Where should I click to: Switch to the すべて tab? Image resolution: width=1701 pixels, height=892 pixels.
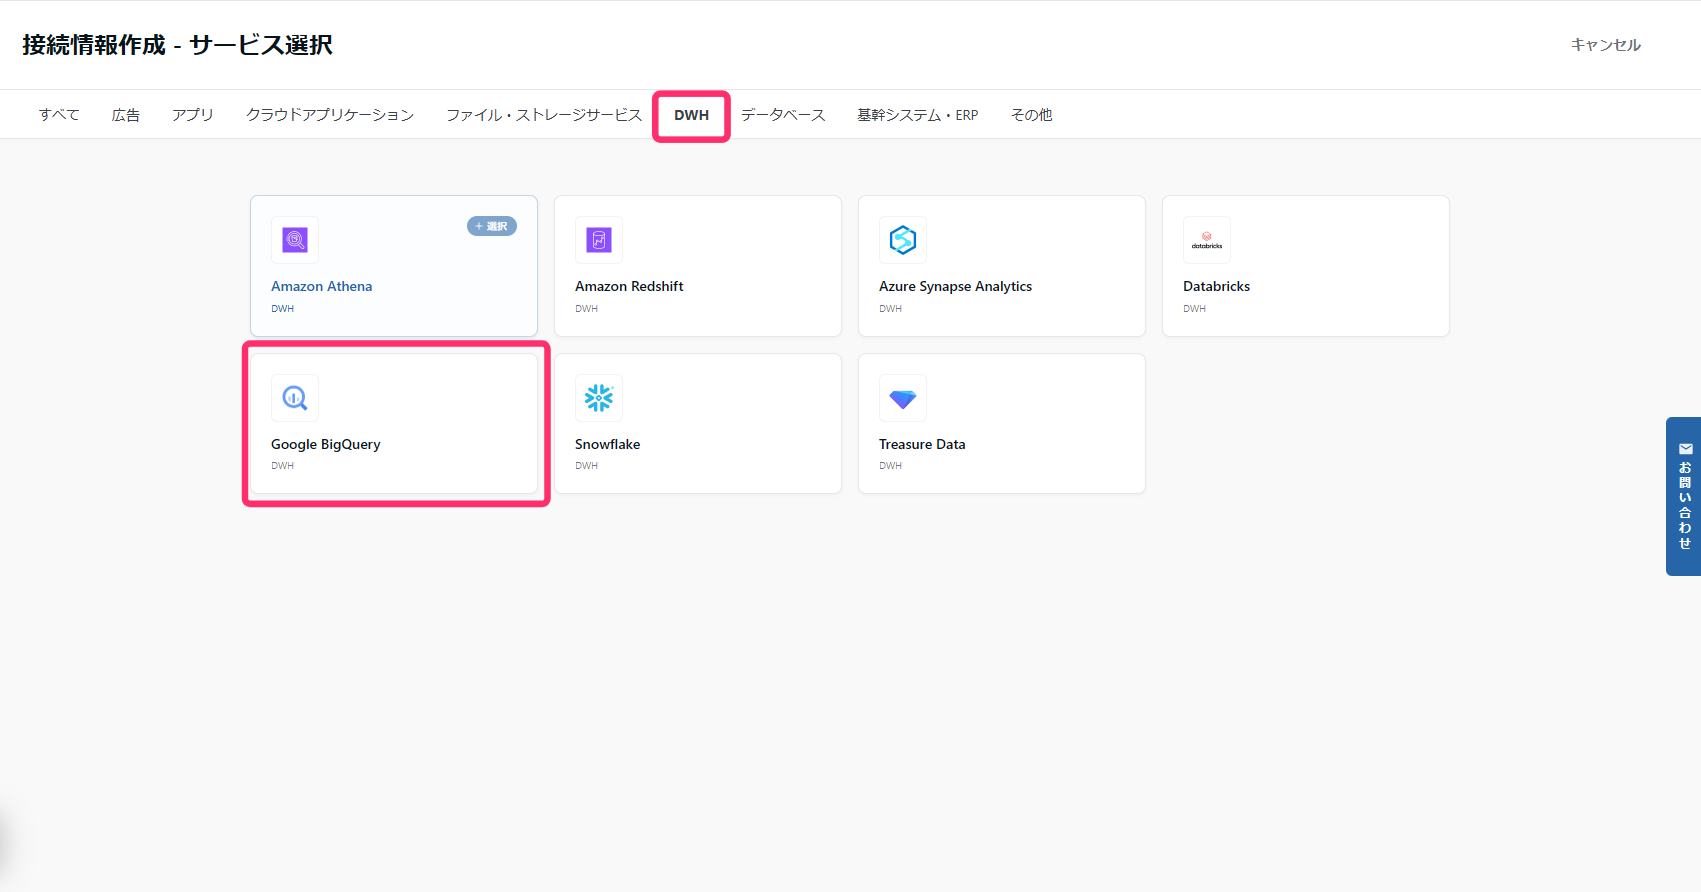click(59, 115)
